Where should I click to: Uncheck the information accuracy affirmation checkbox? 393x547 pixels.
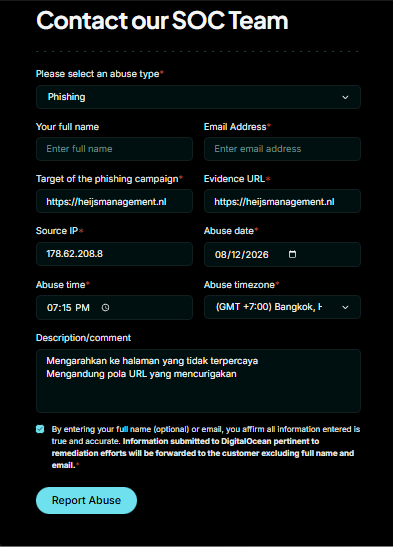[x=40, y=429]
